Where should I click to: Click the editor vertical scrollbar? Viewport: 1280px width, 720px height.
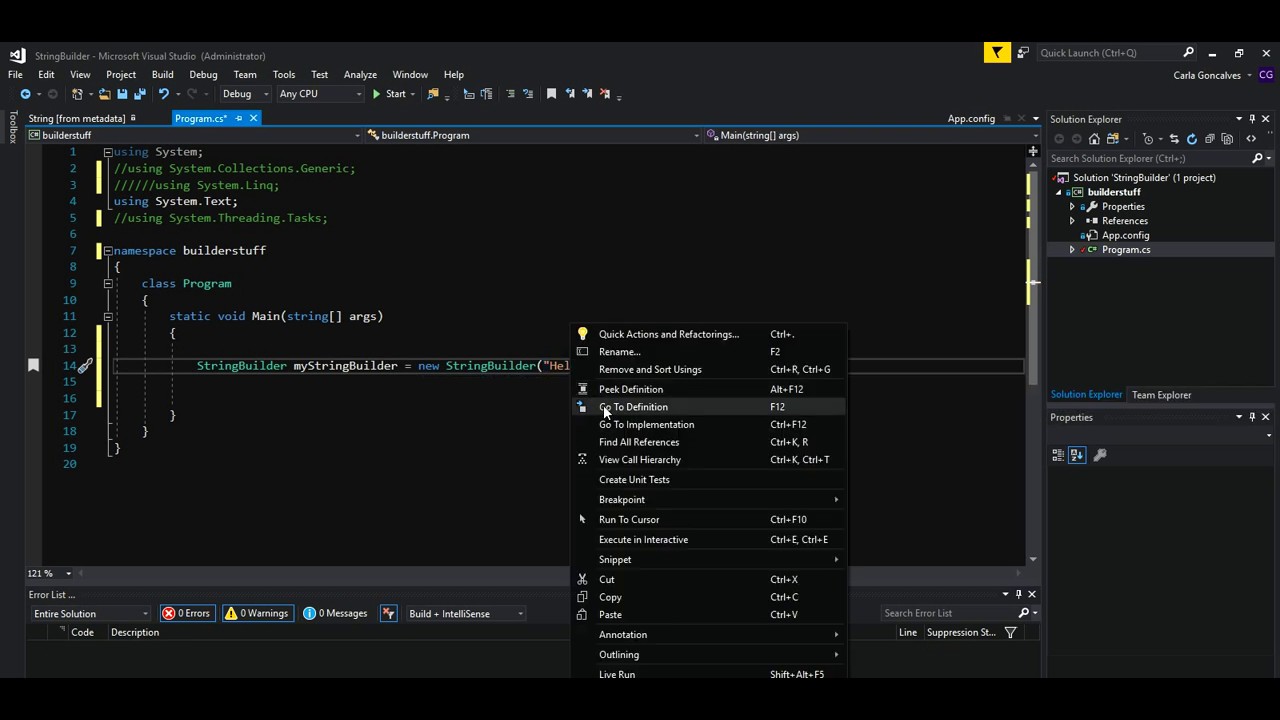tap(1033, 360)
